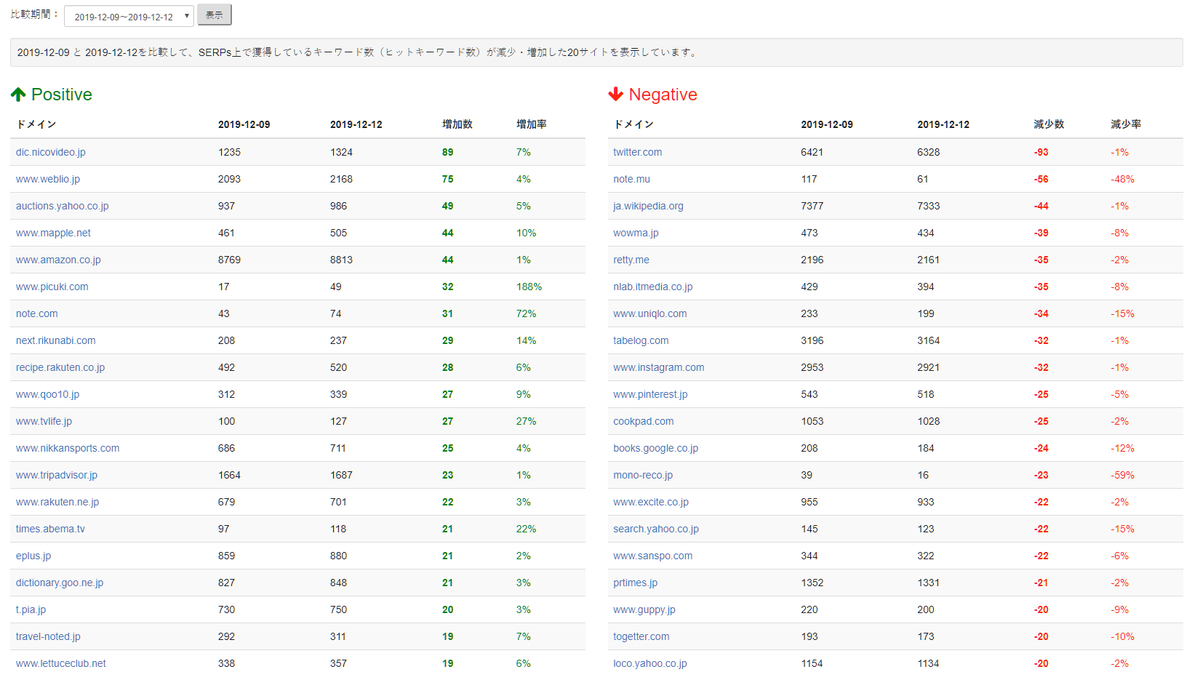Click the 増加数 column header

pos(458,125)
